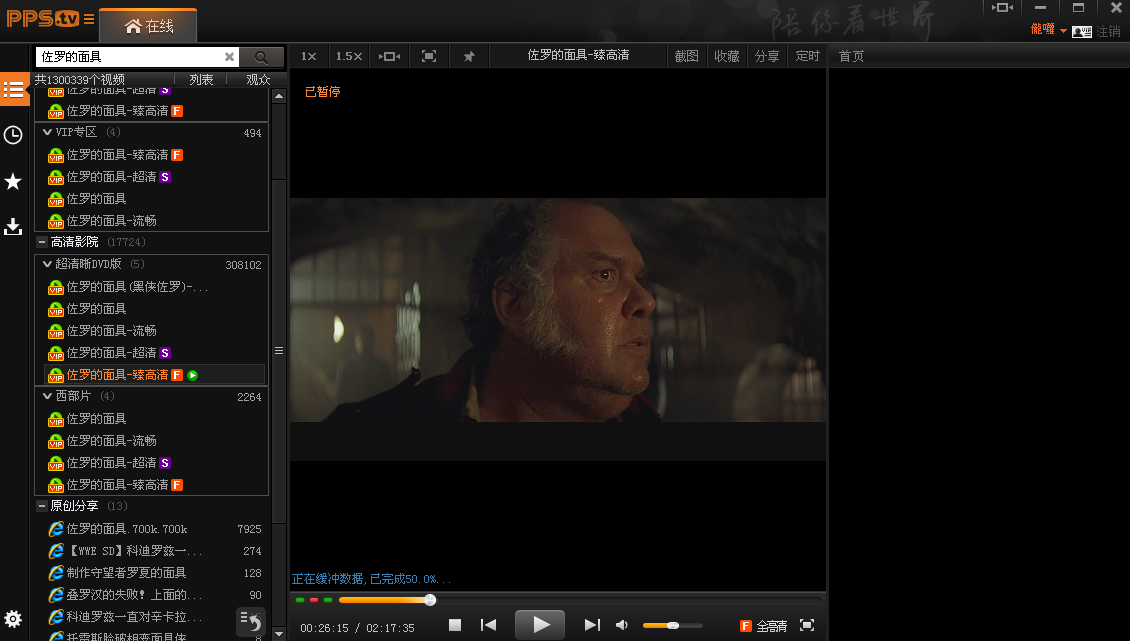Click the paused video frame

pyautogui.click(x=558, y=310)
